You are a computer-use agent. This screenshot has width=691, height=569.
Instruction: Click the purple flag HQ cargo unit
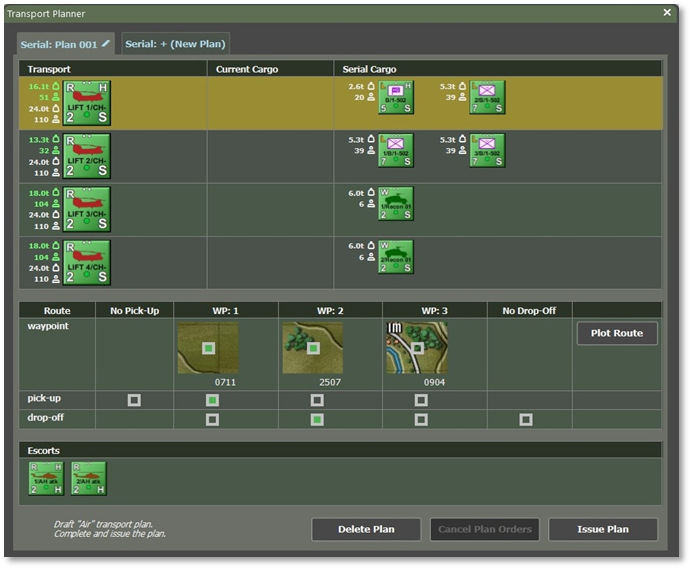(x=396, y=97)
